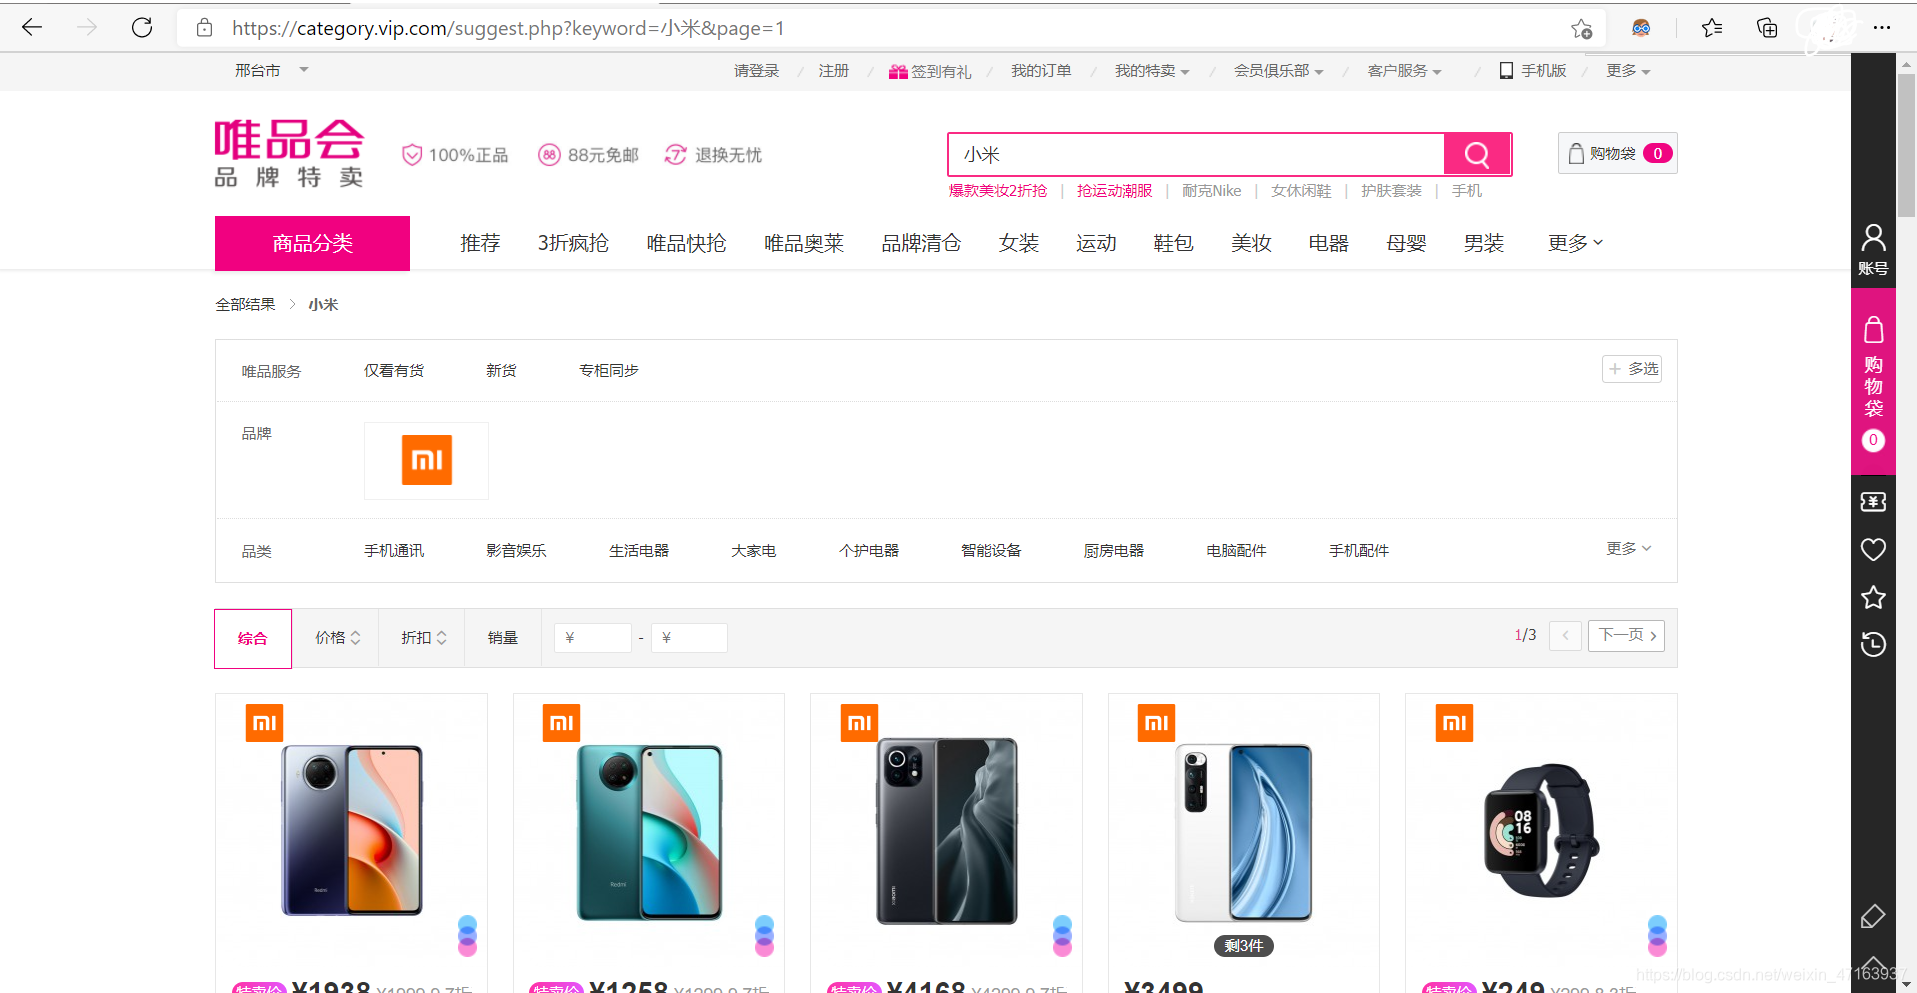
Task: Enable 多选 multi-select for filters
Action: [x=1632, y=369]
